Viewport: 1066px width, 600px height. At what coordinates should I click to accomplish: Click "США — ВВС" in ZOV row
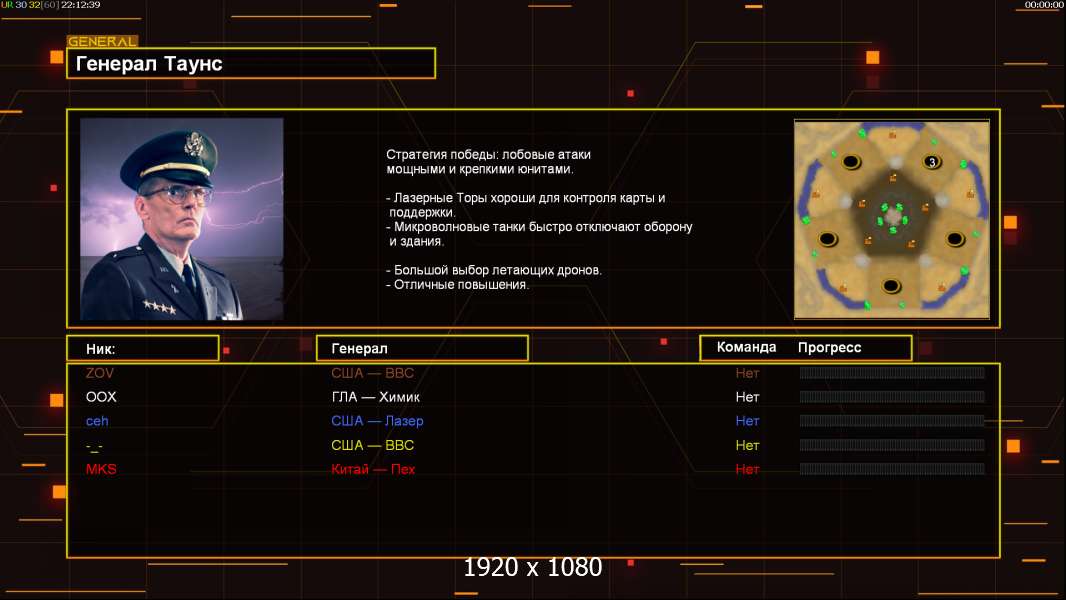(x=373, y=373)
